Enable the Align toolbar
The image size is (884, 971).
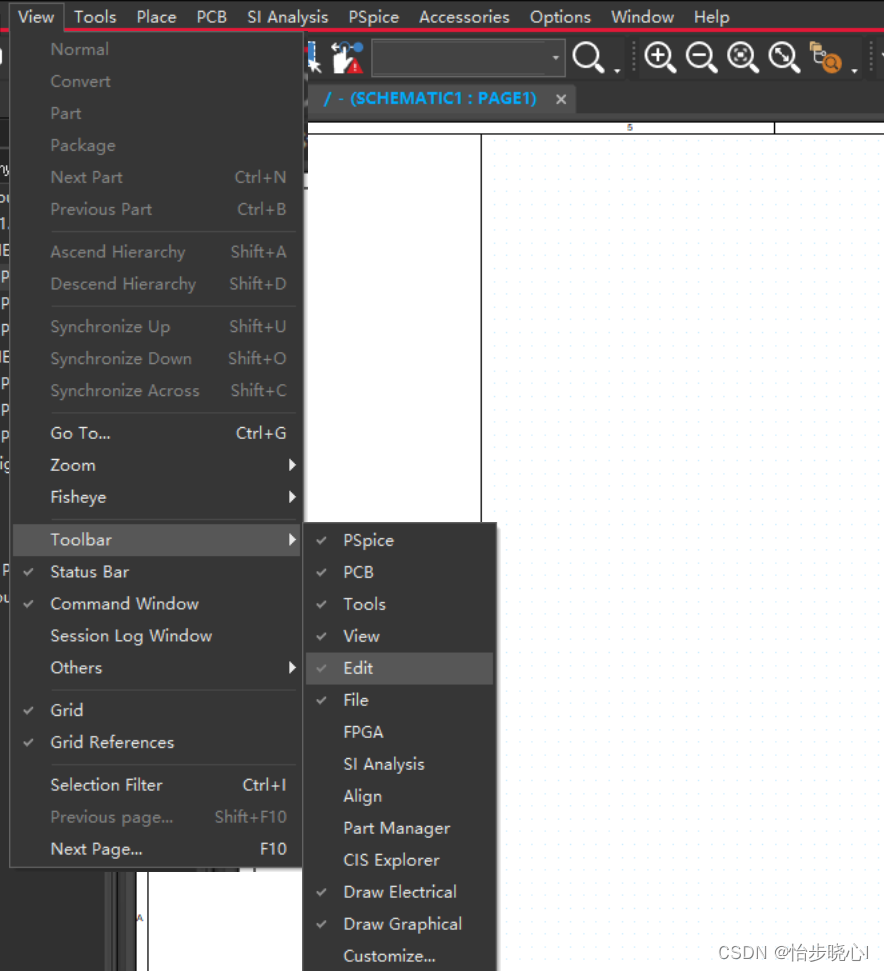tap(362, 796)
